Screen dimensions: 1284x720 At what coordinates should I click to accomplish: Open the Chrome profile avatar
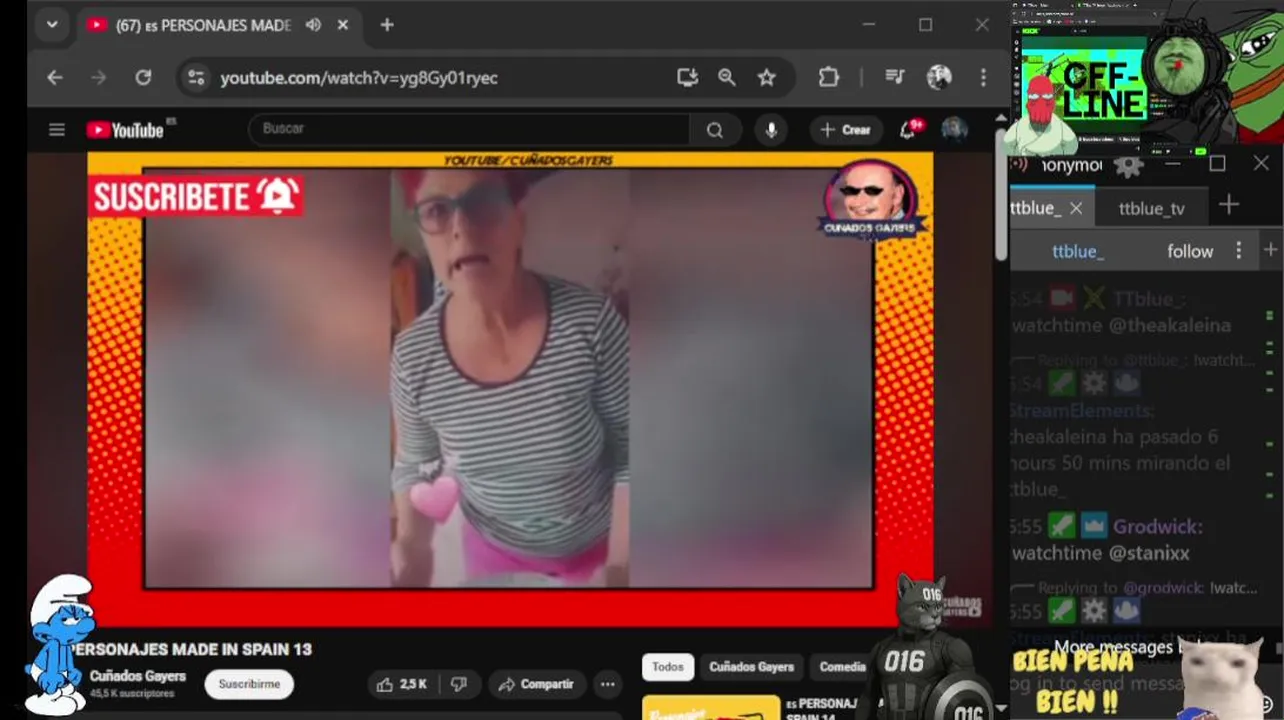pos(939,77)
